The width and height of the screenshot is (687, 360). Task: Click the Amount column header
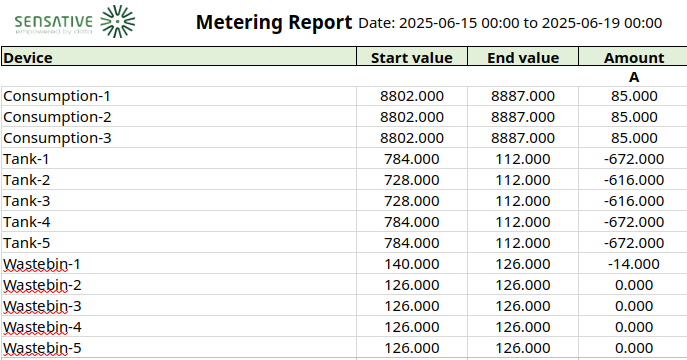634,57
